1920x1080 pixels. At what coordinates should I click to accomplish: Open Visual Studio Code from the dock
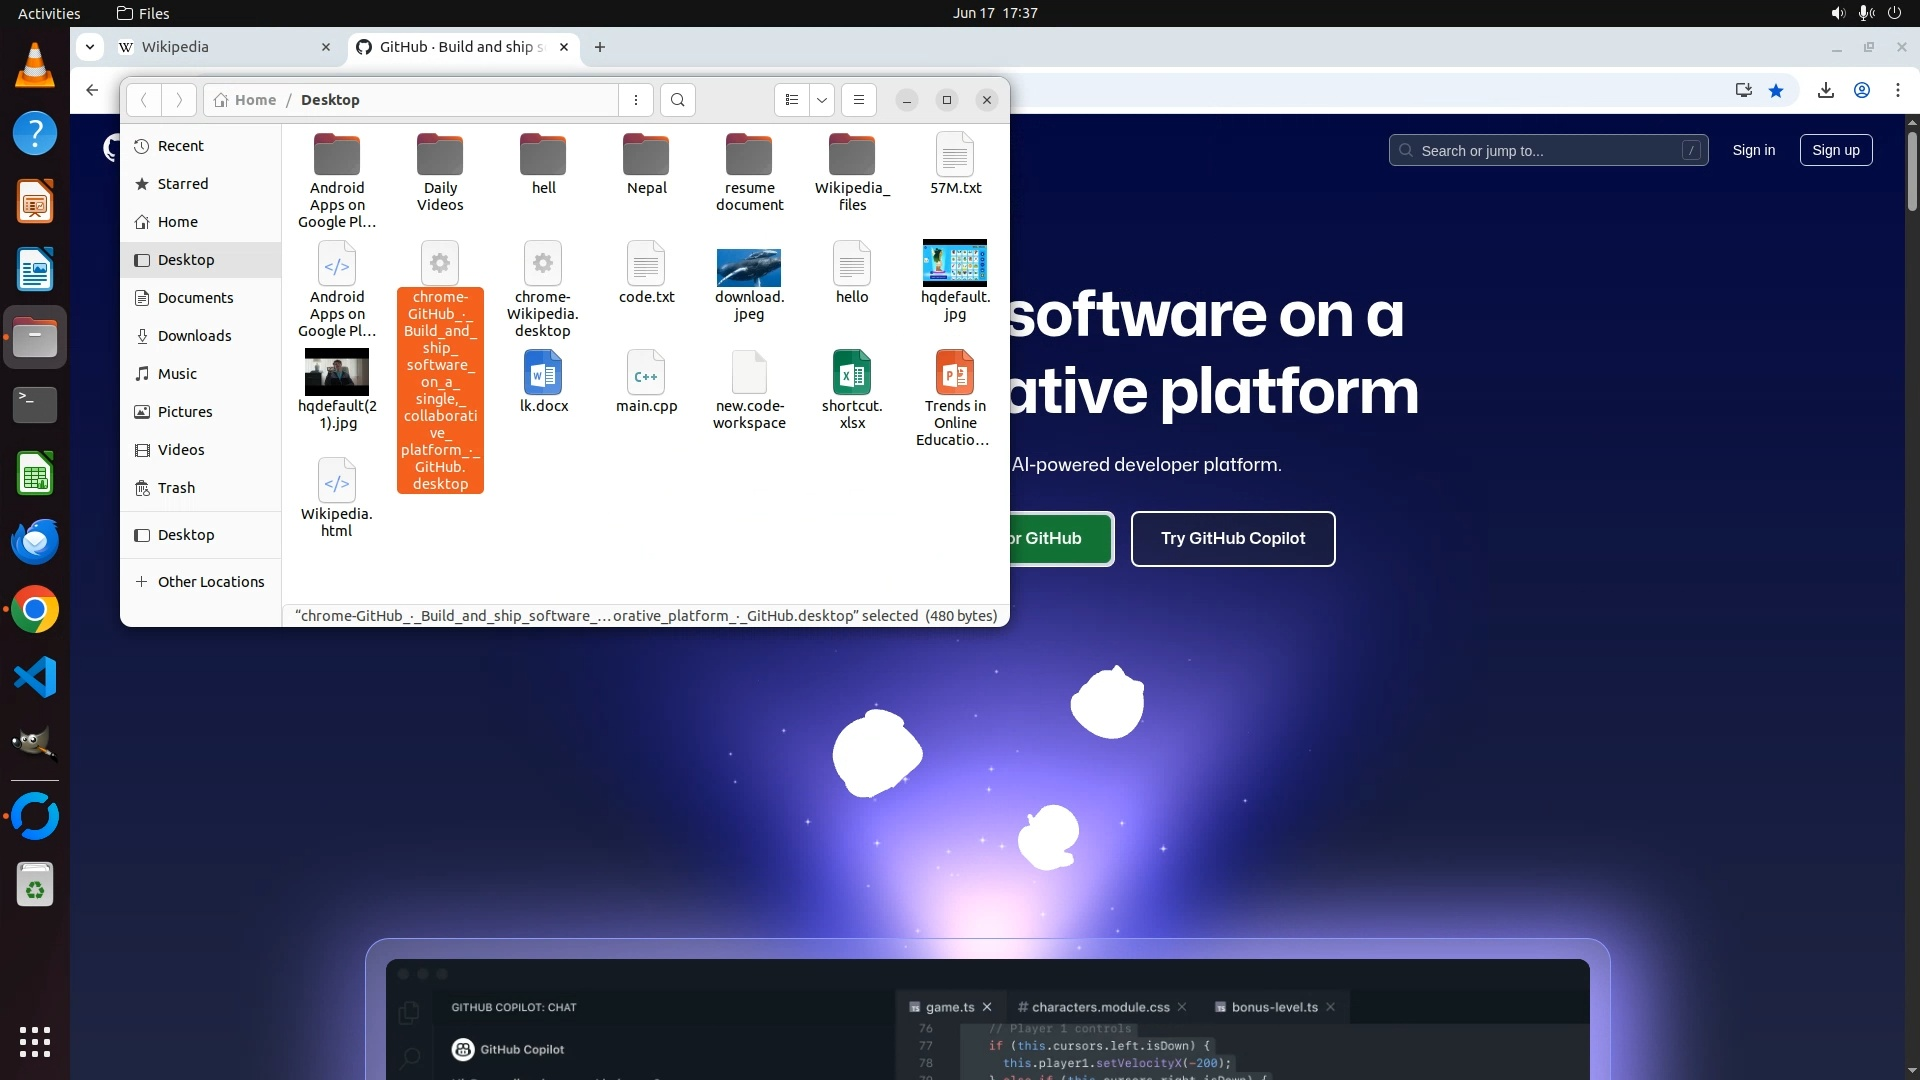(35, 678)
